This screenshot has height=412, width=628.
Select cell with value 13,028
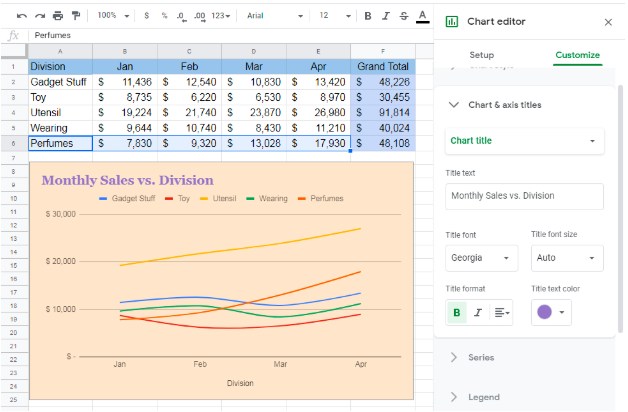pyautogui.click(x=254, y=143)
